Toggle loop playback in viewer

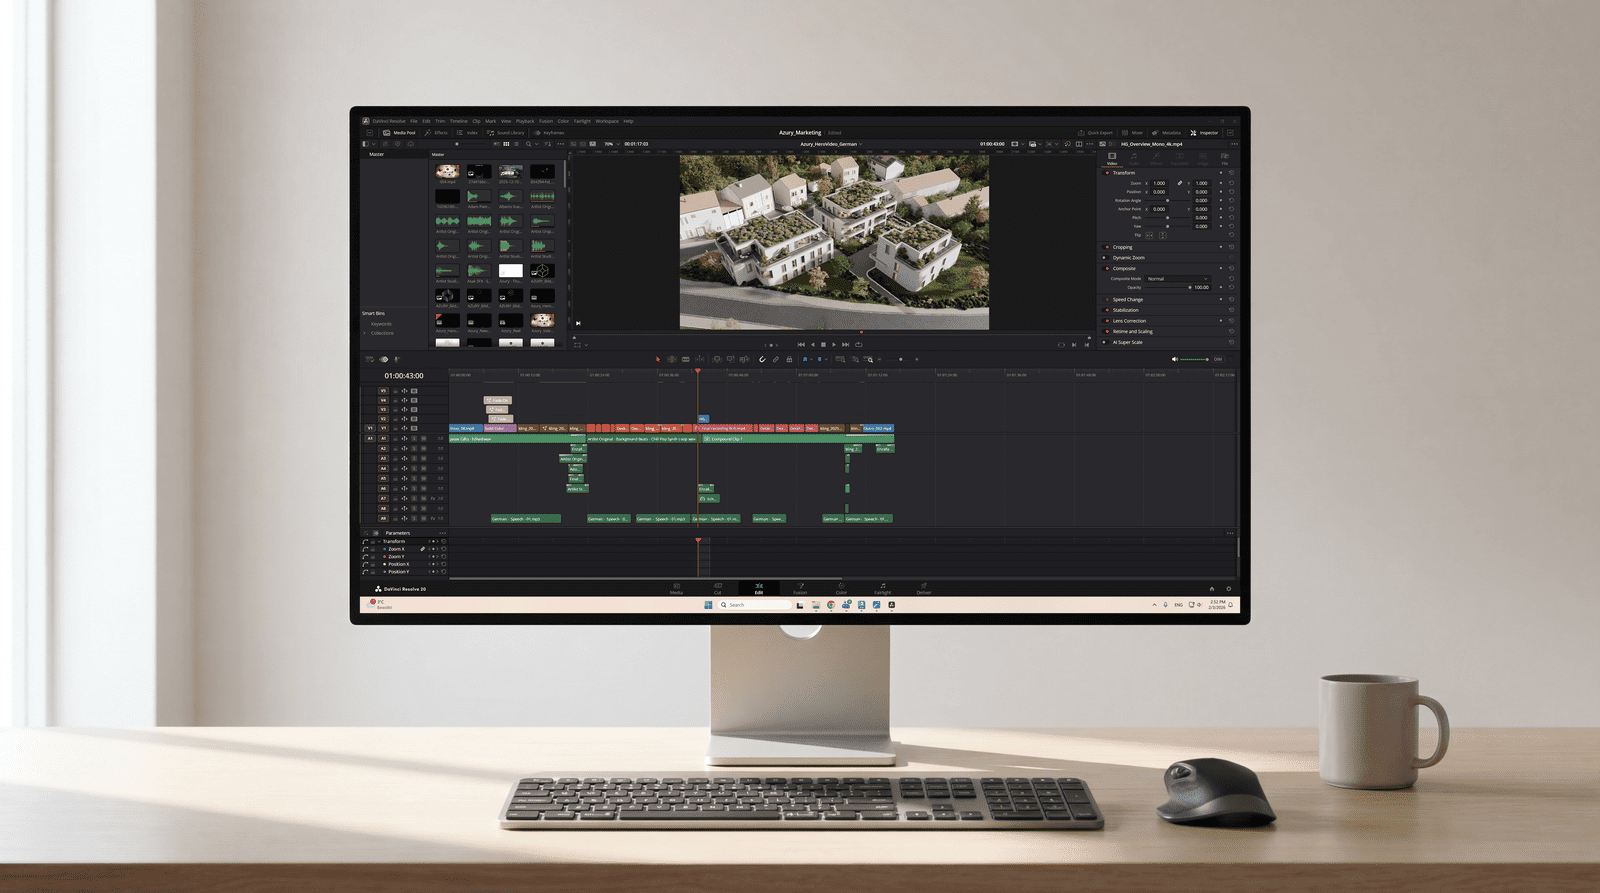point(859,344)
